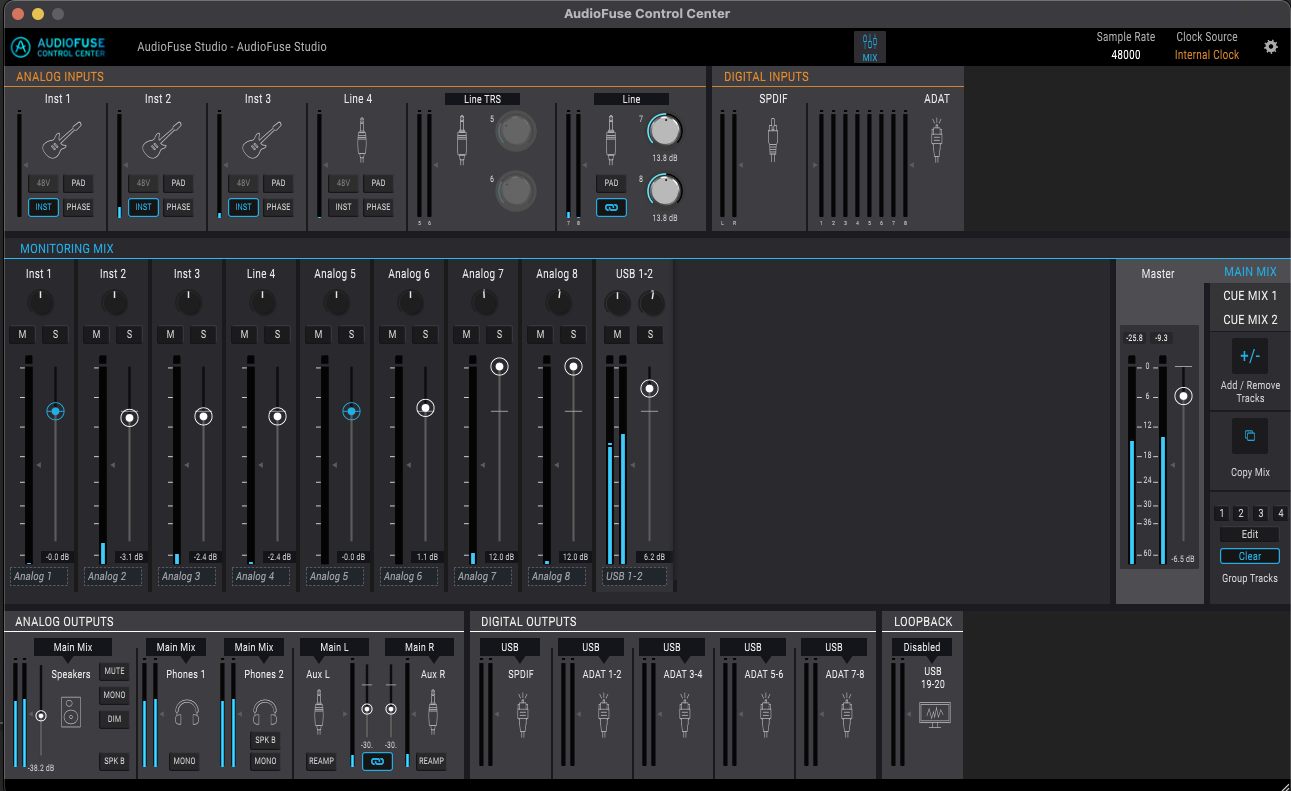
Task: Toggle INST on the Inst 1 input
Action: coord(43,207)
